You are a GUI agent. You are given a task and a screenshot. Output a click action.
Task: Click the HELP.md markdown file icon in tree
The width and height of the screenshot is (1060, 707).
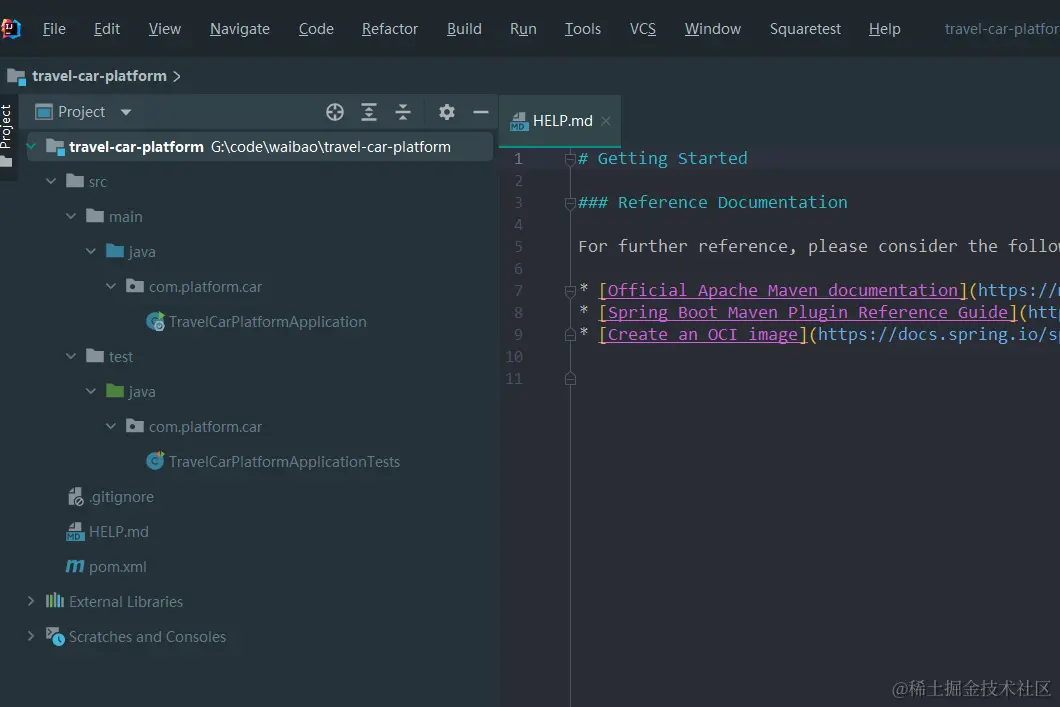pyautogui.click(x=75, y=532)
